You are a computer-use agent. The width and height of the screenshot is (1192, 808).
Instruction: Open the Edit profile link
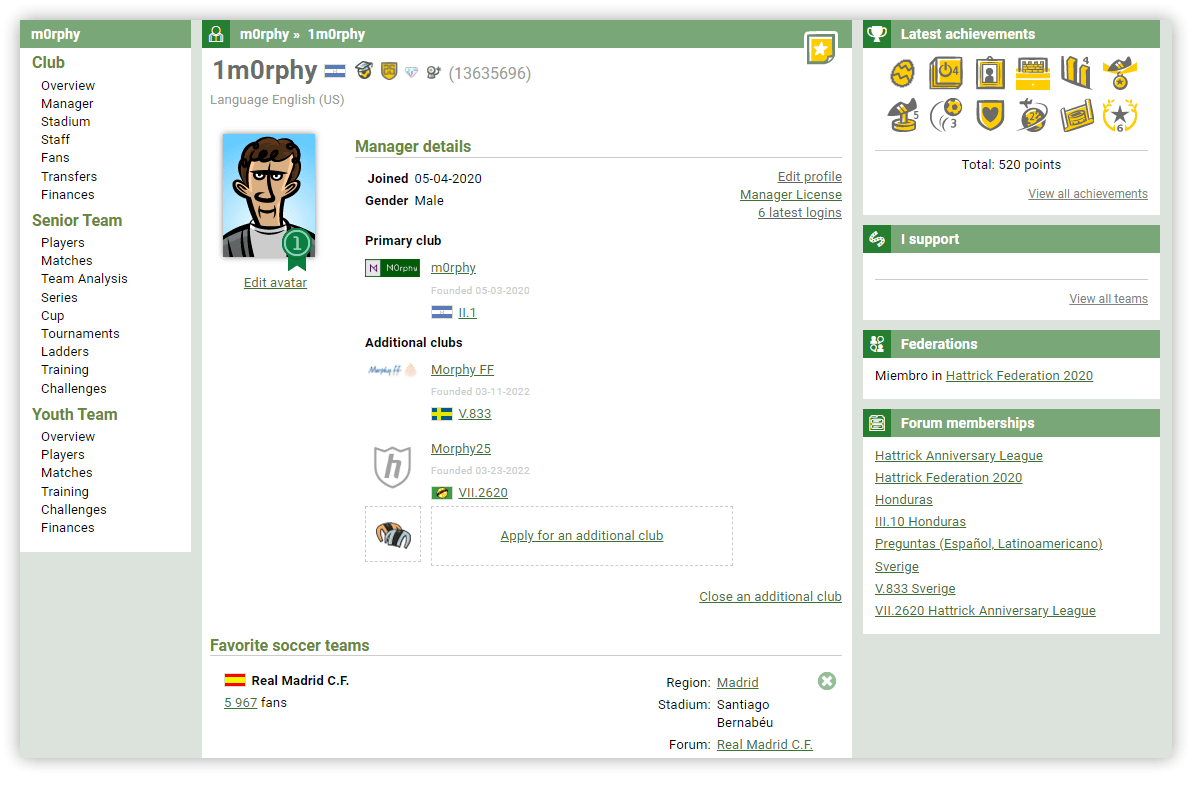coord(810,176)
